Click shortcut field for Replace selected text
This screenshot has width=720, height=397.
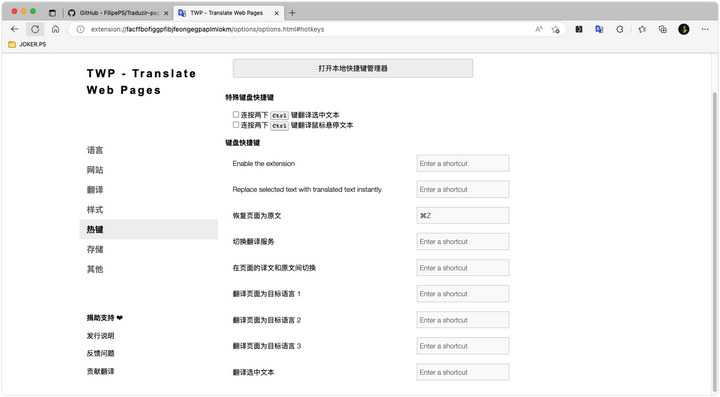pyautogui.click(x=463, y=189)
